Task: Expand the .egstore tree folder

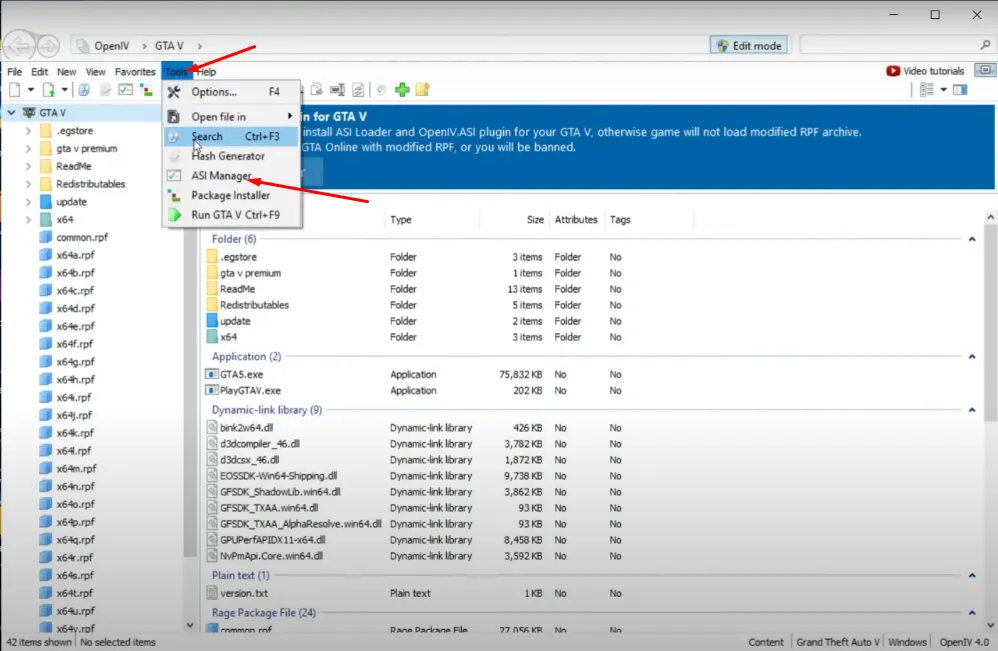Action: [x=28, y=130]
